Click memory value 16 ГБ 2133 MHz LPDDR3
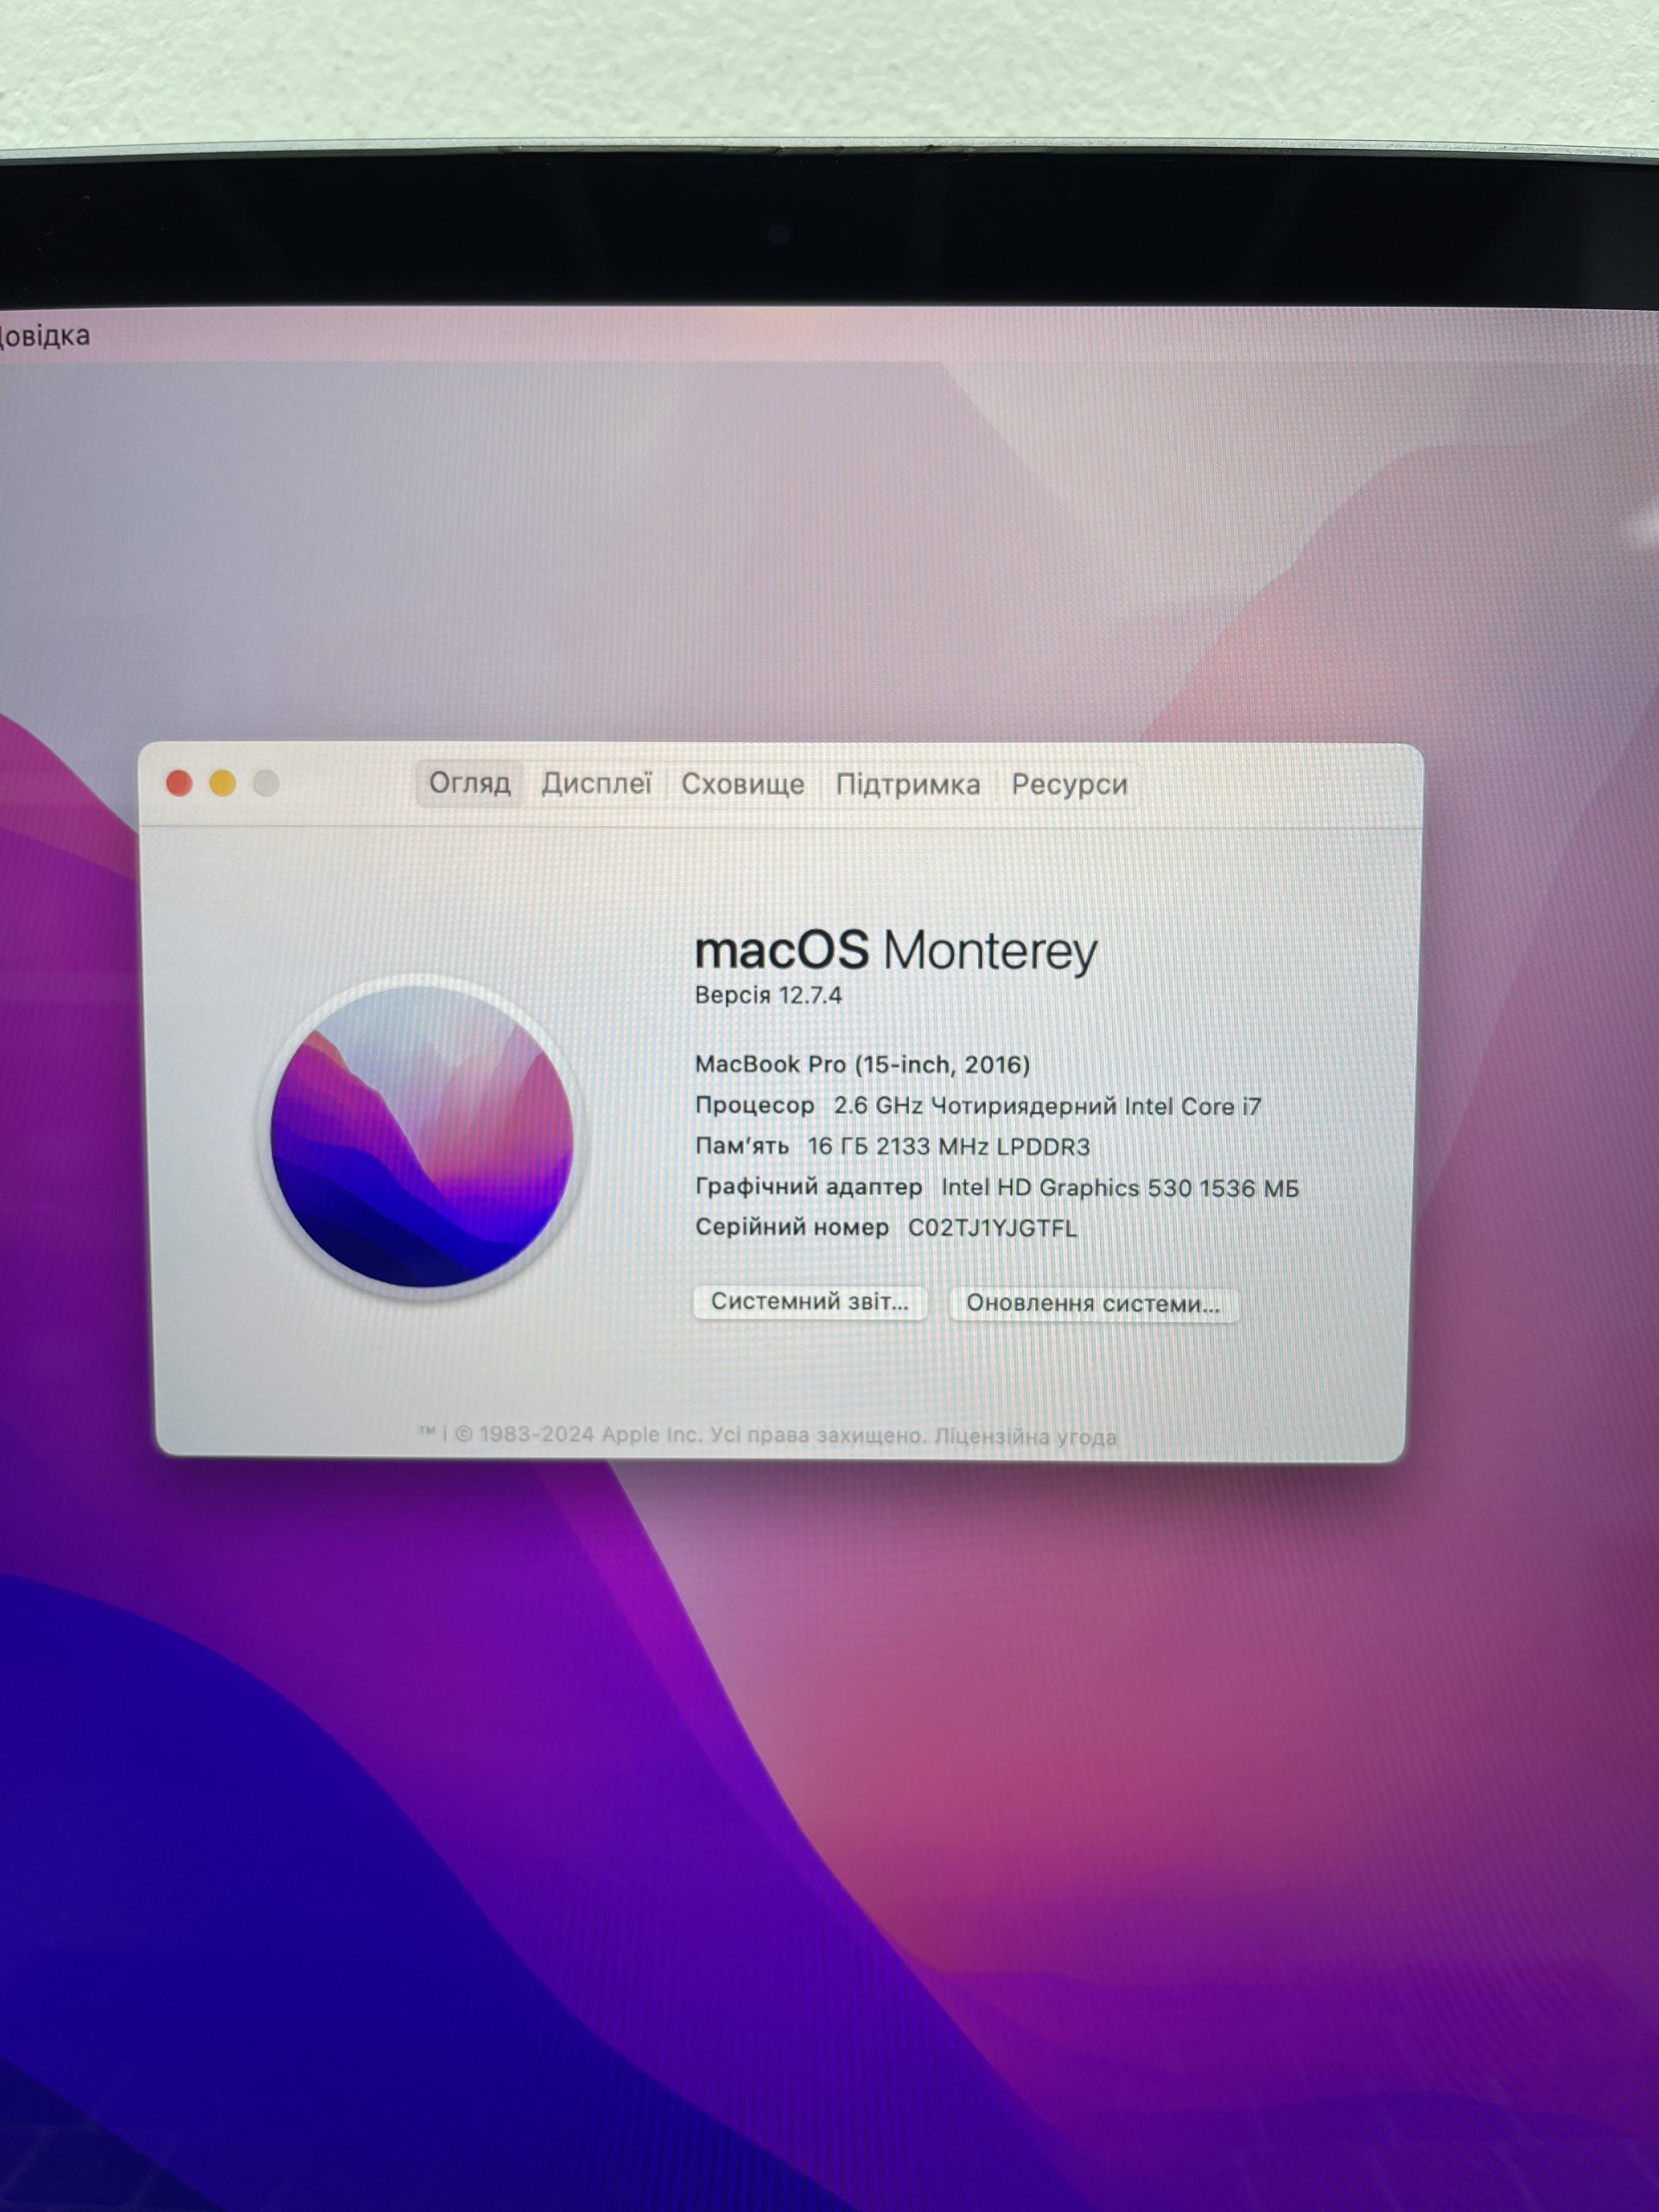 (949, 1146)
